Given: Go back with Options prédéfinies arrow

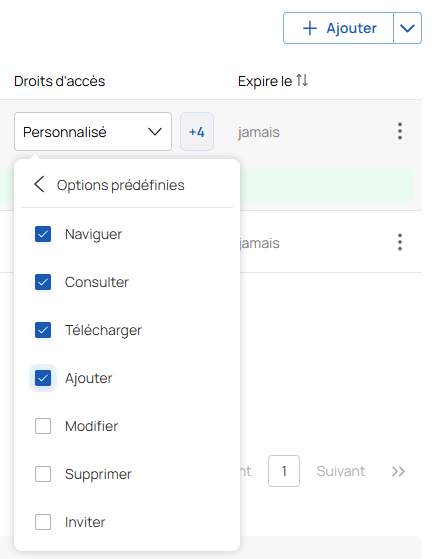Looking at the screenshot, I should pyautogui.click(x=39, y=184).
